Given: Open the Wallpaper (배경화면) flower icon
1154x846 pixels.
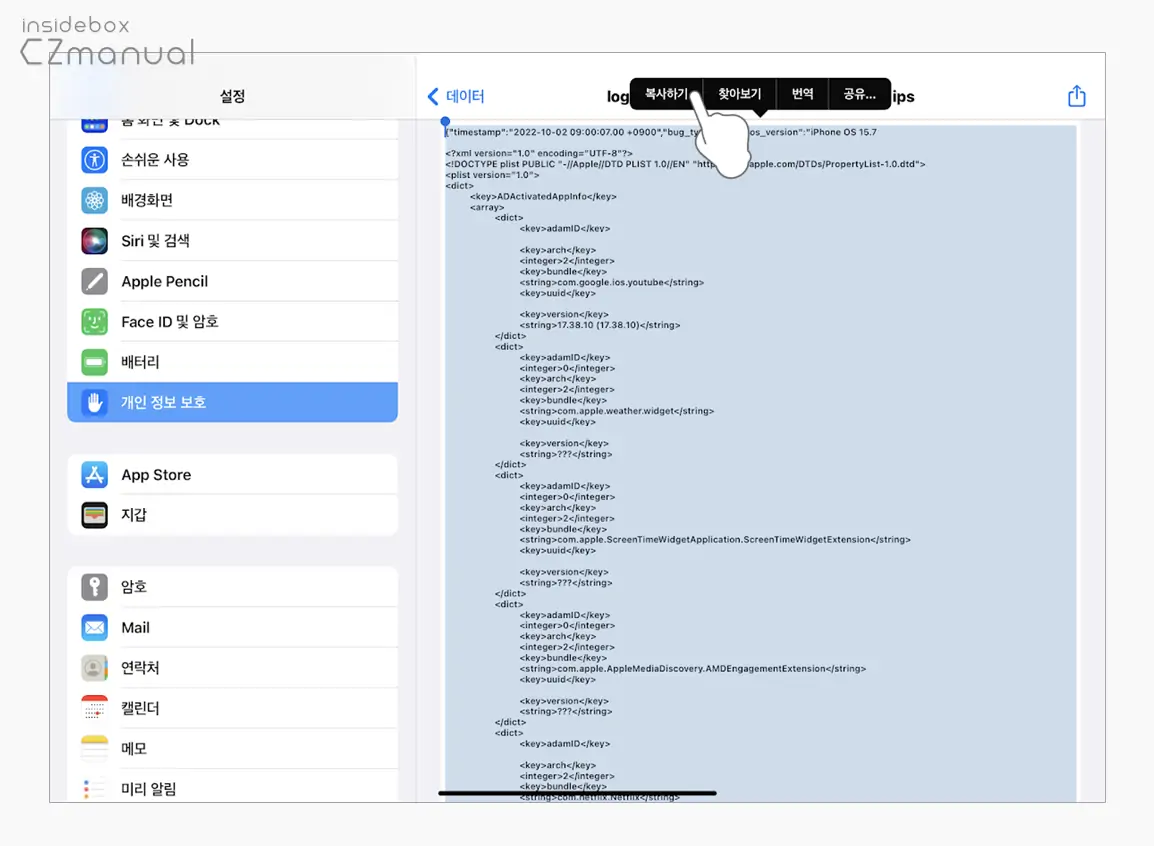Looking at the screenshot, I should [x=94, y=200].
